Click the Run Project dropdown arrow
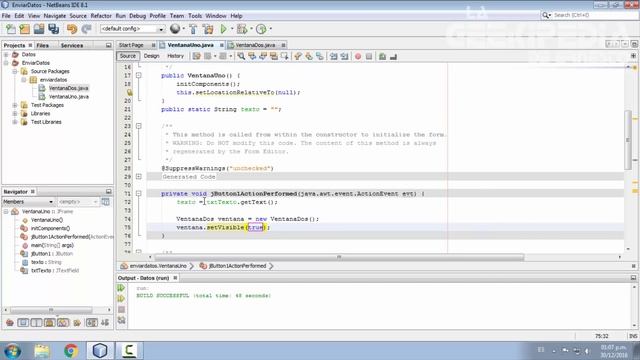The image size is (640, 360). 232,29
